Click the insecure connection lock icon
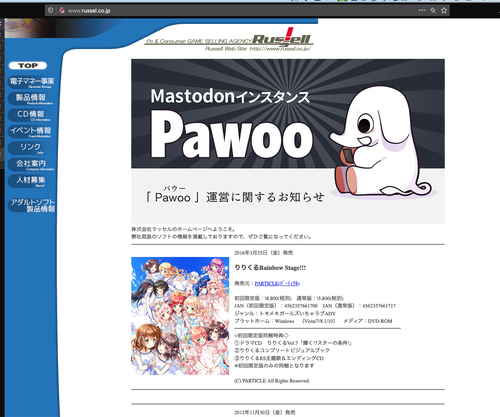500x417 pixels. (61, 10)
